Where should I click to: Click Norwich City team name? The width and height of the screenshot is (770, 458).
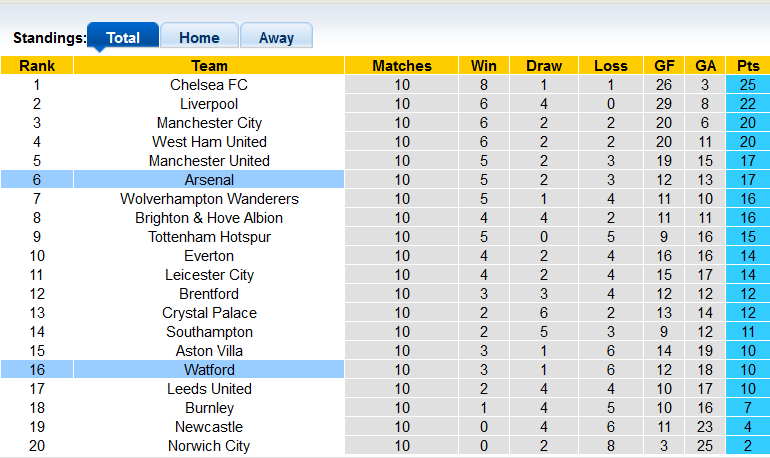point(209,446)
